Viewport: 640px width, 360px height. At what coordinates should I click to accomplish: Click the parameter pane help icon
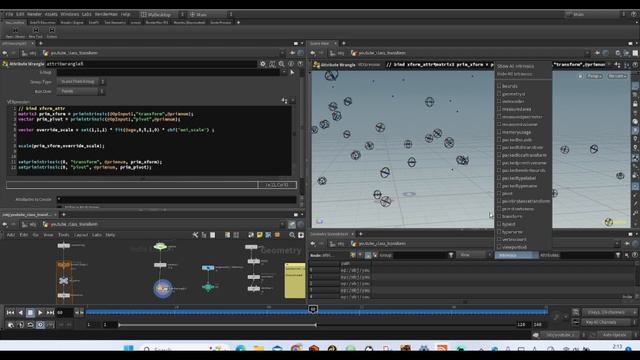click(x=300, y=64)
